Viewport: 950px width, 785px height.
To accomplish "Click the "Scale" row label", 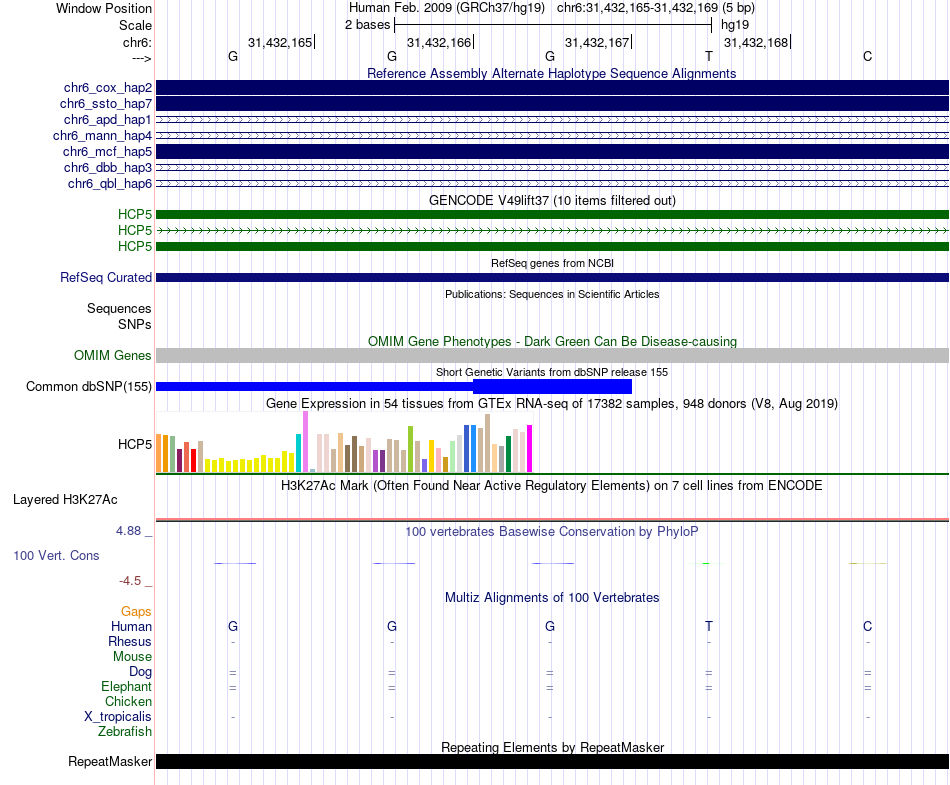I will pos(135,25).
